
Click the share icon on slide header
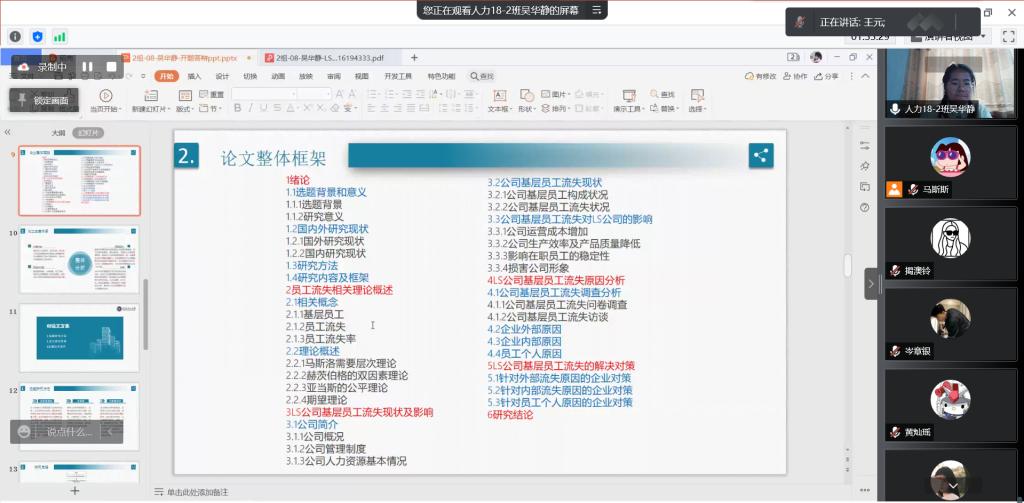pos(761,155)
